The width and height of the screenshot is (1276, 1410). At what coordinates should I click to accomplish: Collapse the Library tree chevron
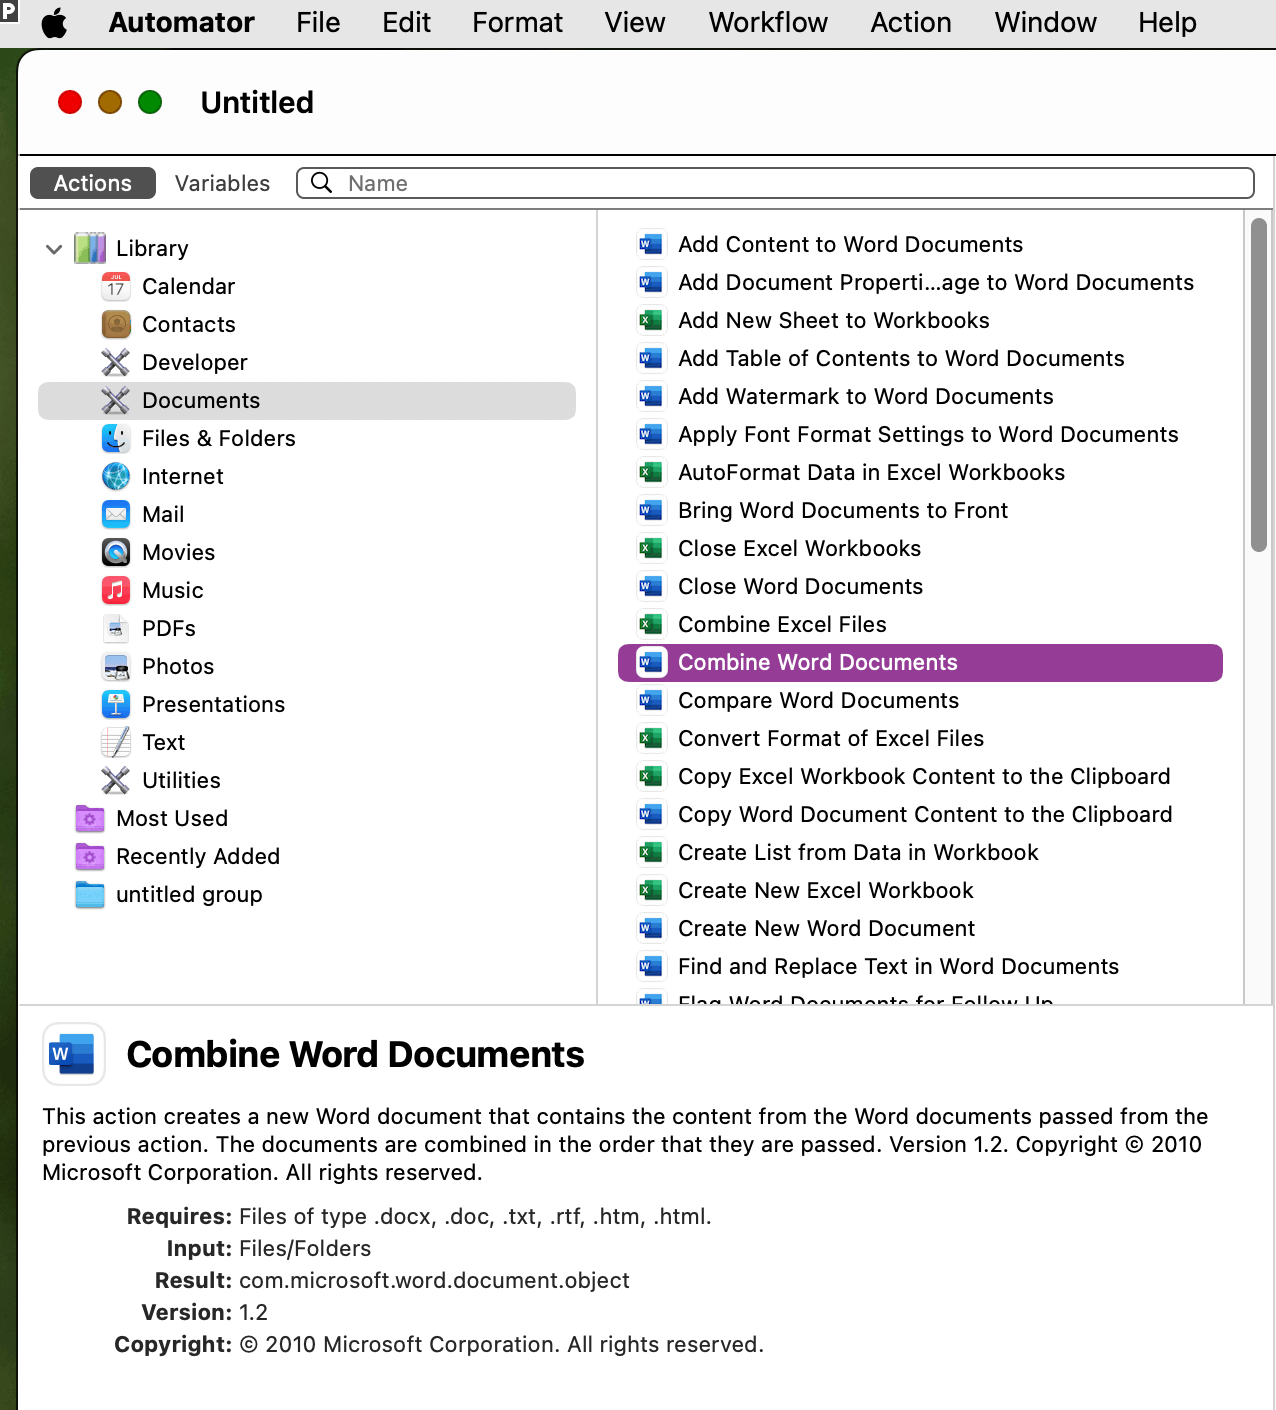54,249
